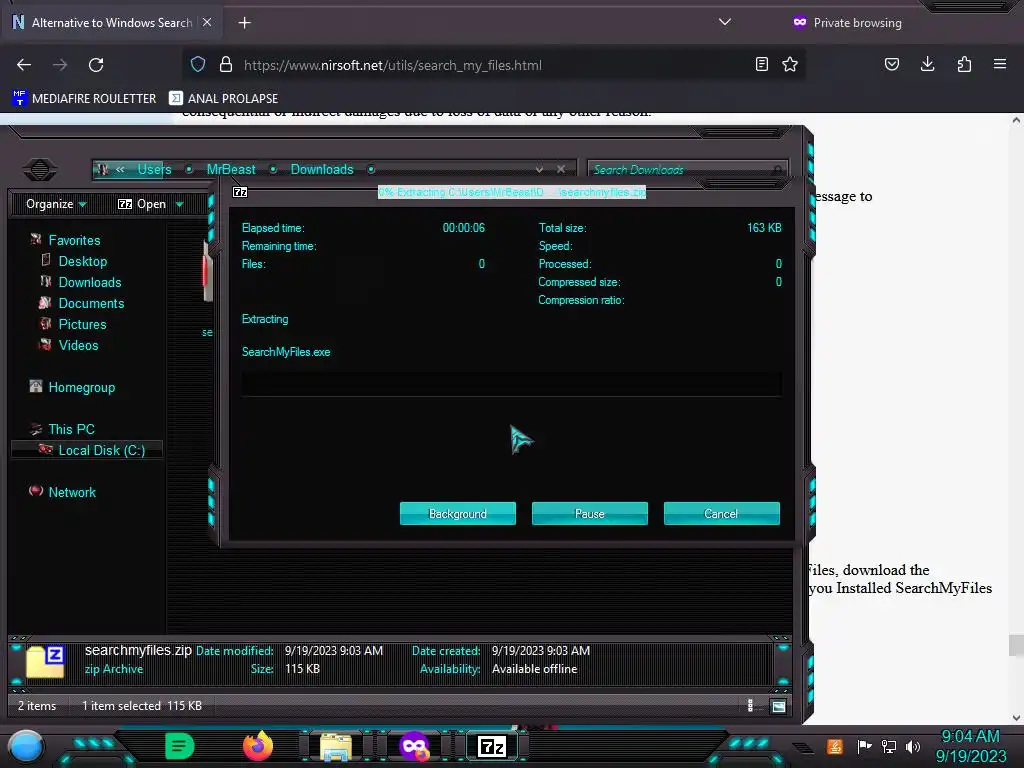Click Downloads in Explorer breadcrumb
1024x768 pixels.
click(x=321, y=169)
